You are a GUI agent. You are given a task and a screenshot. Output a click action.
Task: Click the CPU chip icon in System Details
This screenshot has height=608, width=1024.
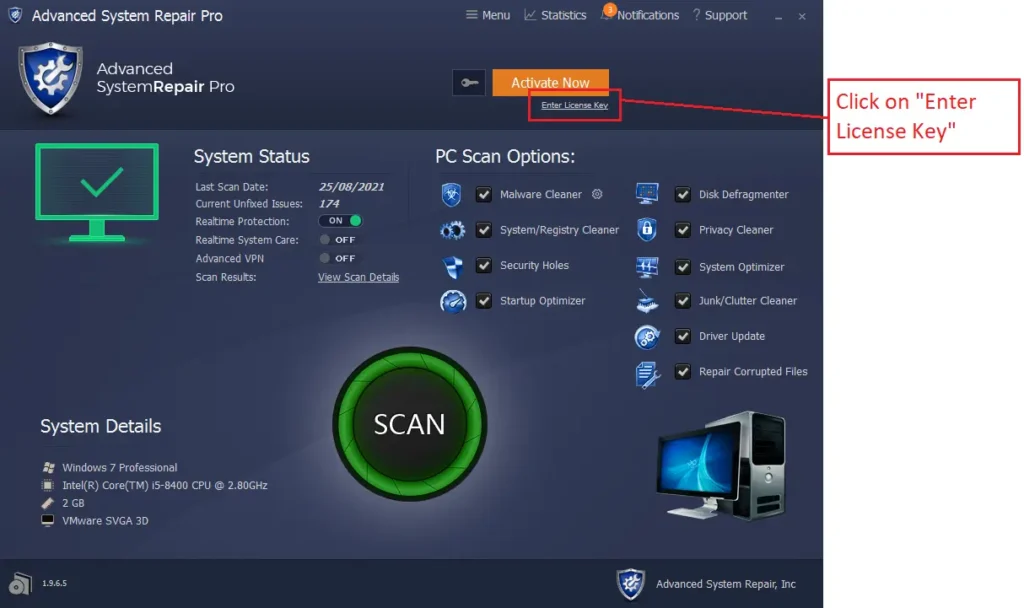coord(48,485)
